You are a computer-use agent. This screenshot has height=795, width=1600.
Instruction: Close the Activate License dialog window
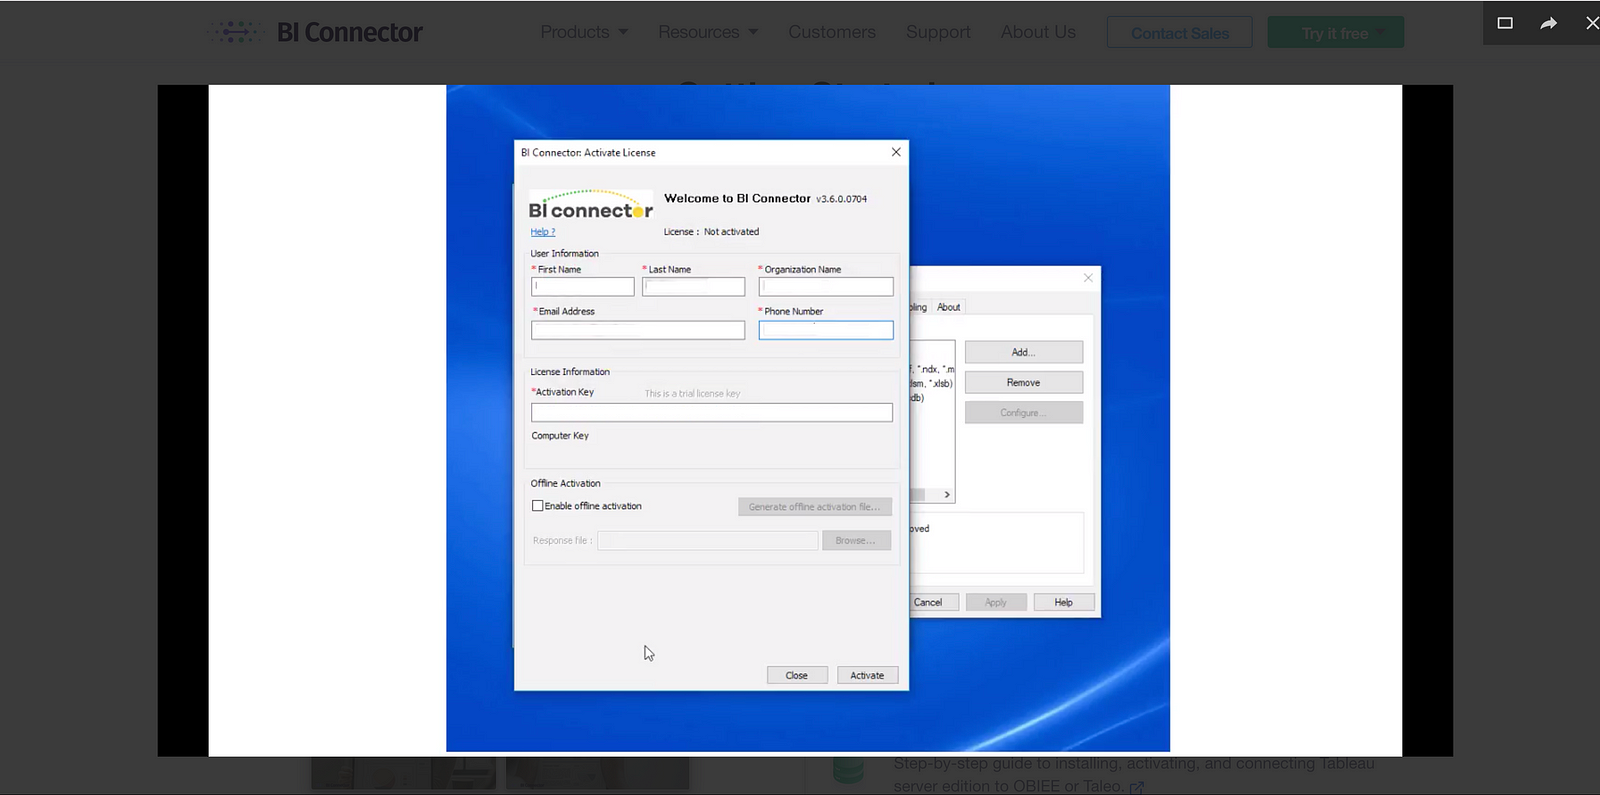896,152
